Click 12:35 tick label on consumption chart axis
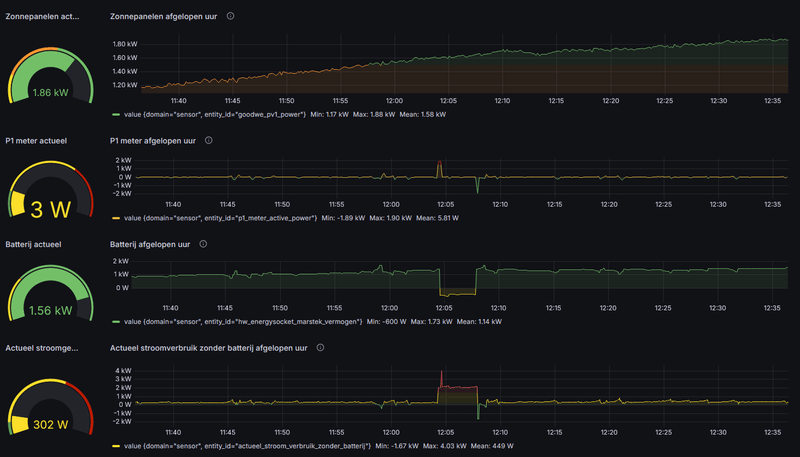Image resolution: width=800 pixels, height=457 pixels. pyautogui.click(x=772, y=433)
